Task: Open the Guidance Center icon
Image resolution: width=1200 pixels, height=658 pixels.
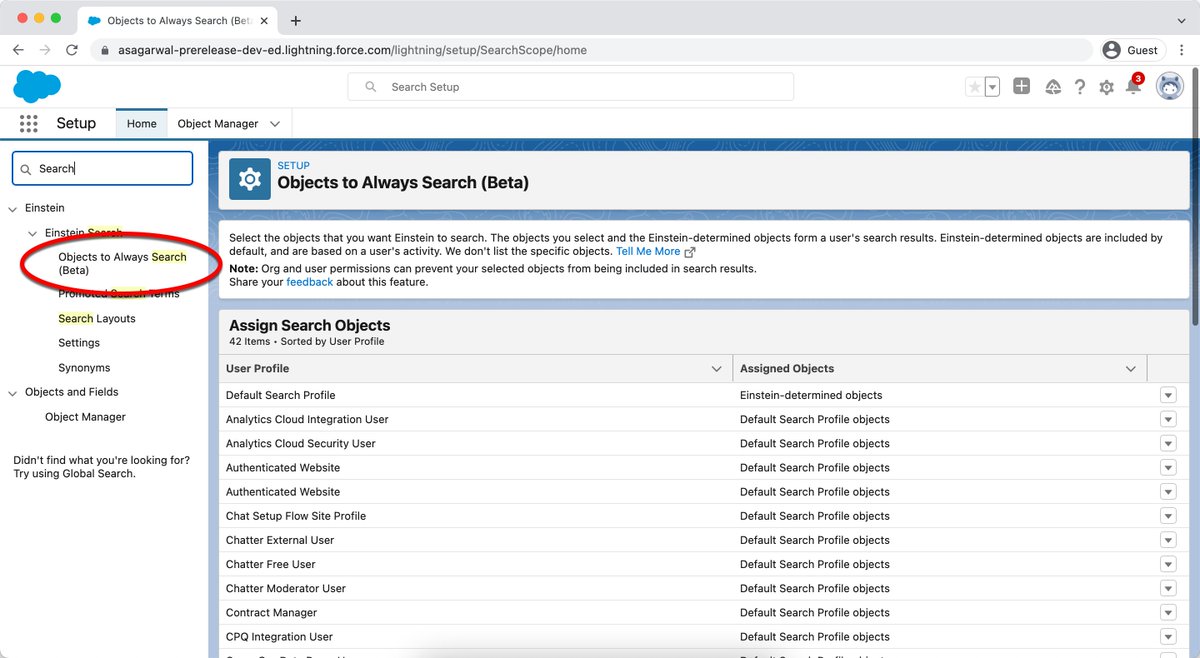Action: pyautogui.click(x=1052, y=87)
